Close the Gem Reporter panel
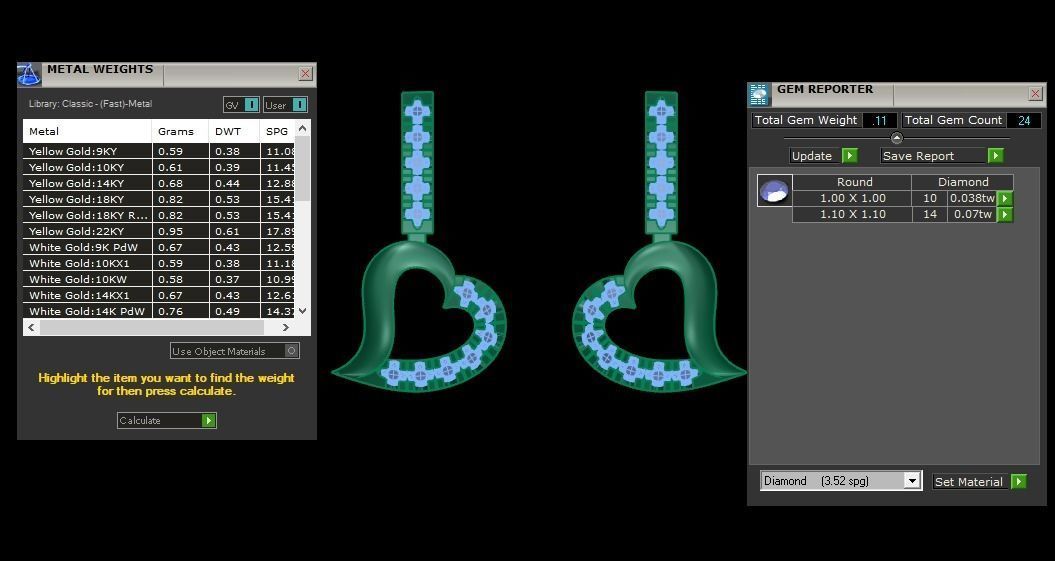This screenshot has width=1055, height=561. pos(1035,94)
